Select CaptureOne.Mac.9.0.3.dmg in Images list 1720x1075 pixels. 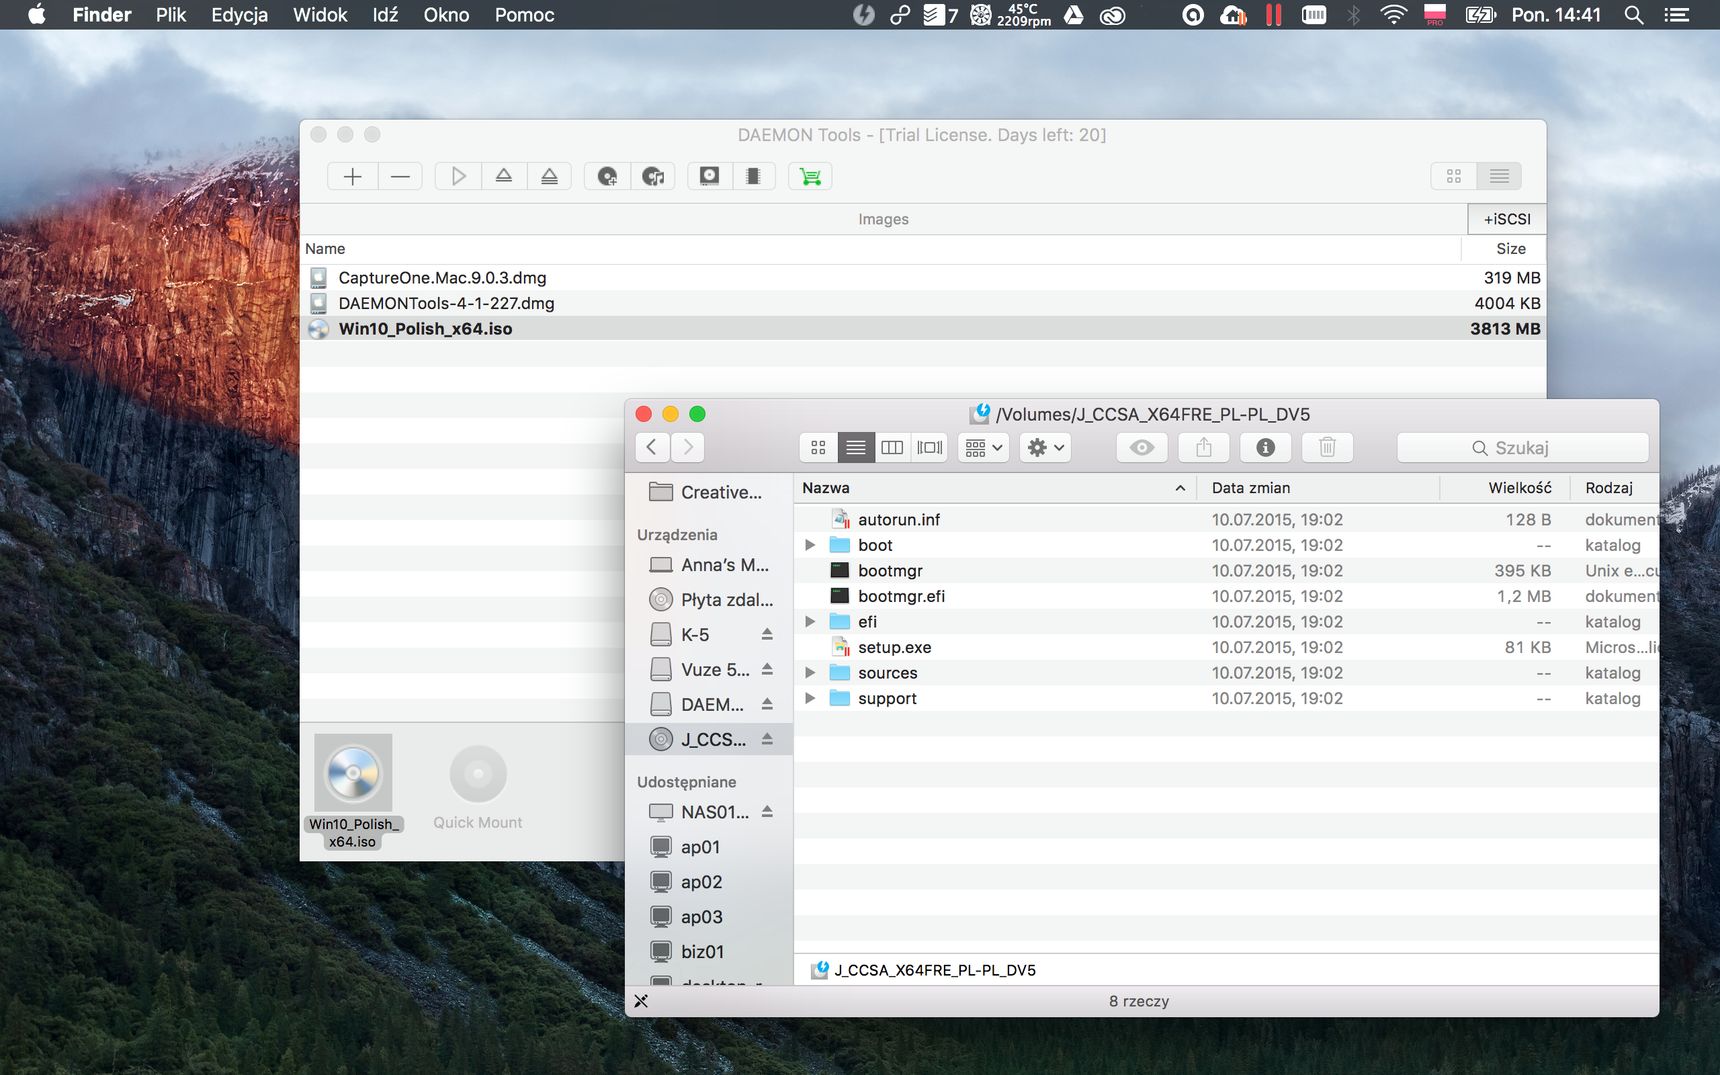tap(923, 278)
